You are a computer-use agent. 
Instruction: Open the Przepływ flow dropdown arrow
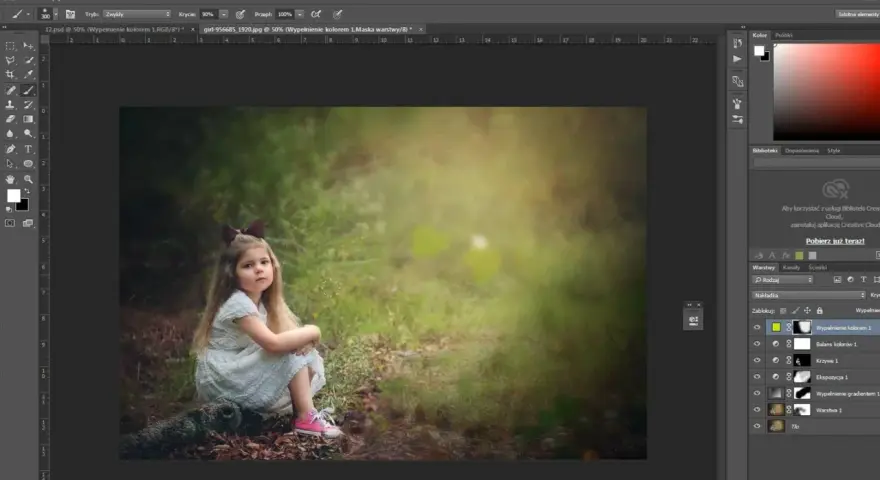[300, 14]
